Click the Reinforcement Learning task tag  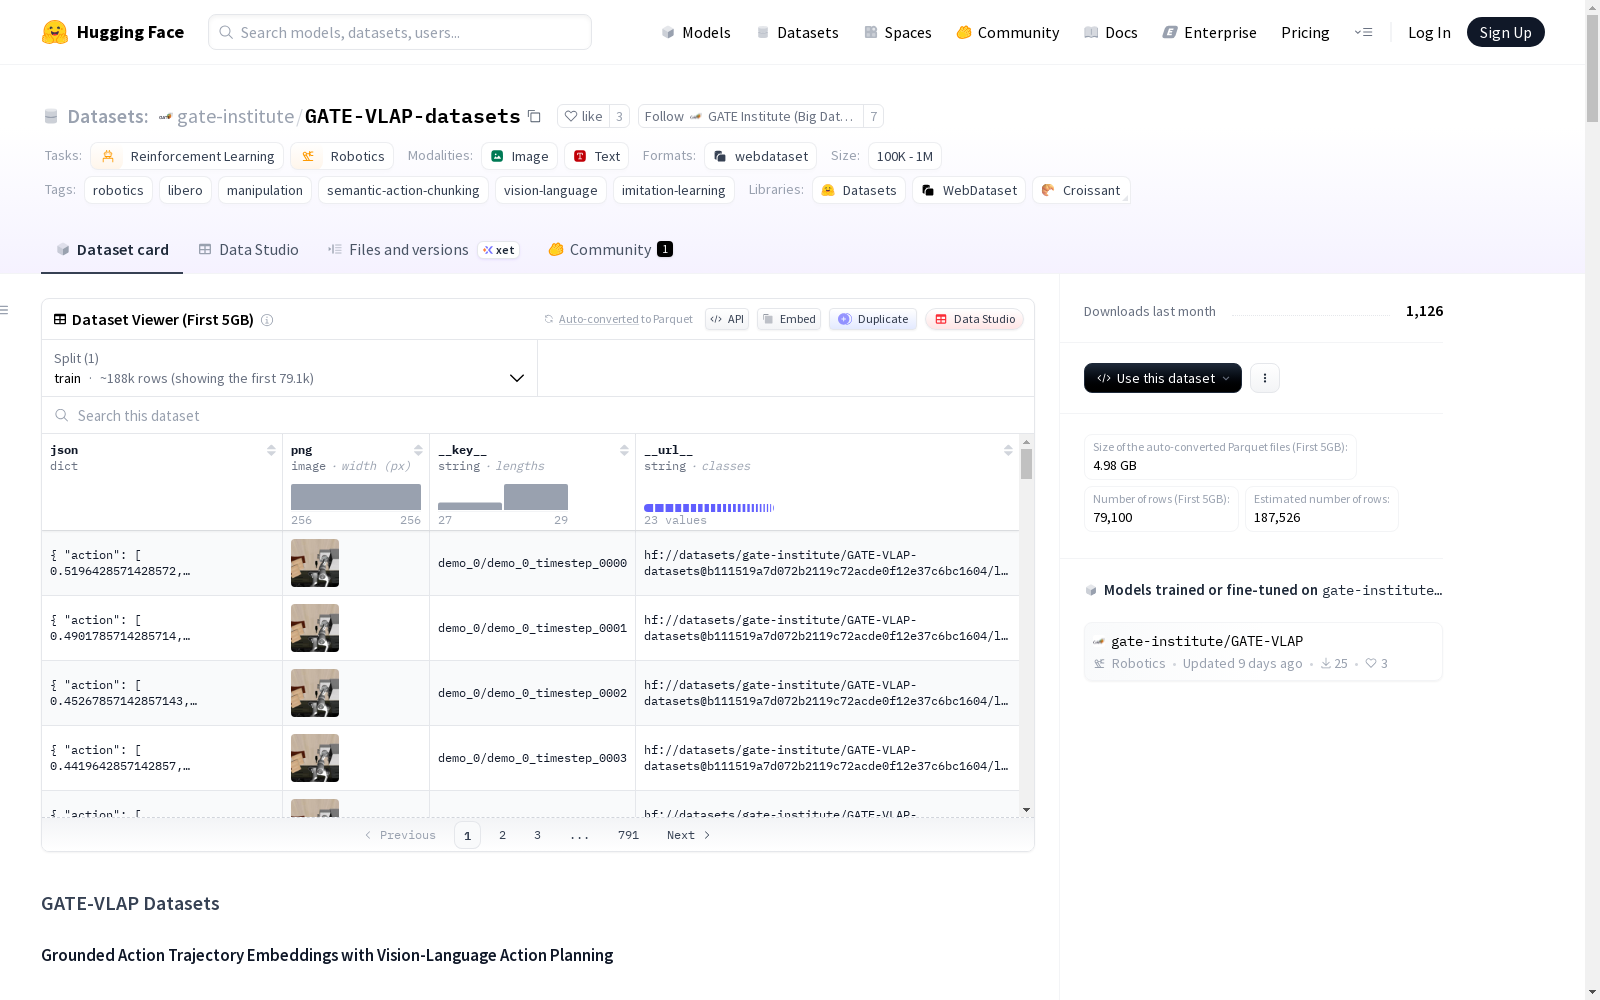tap(187, 156)
